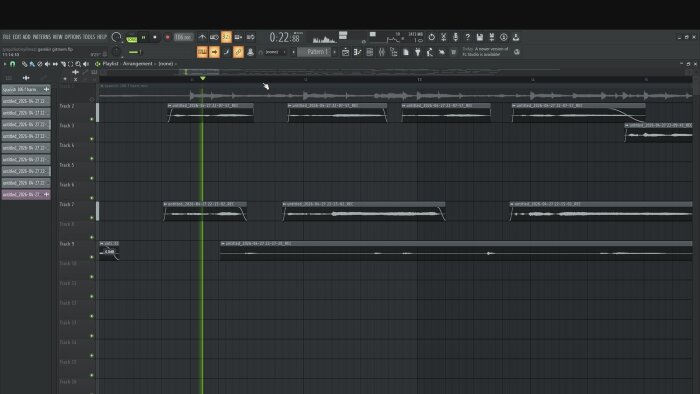Click the download content library icon
The height and width of the screenshot is (394, 700).
pyautogui.click(x=516, y=37)
